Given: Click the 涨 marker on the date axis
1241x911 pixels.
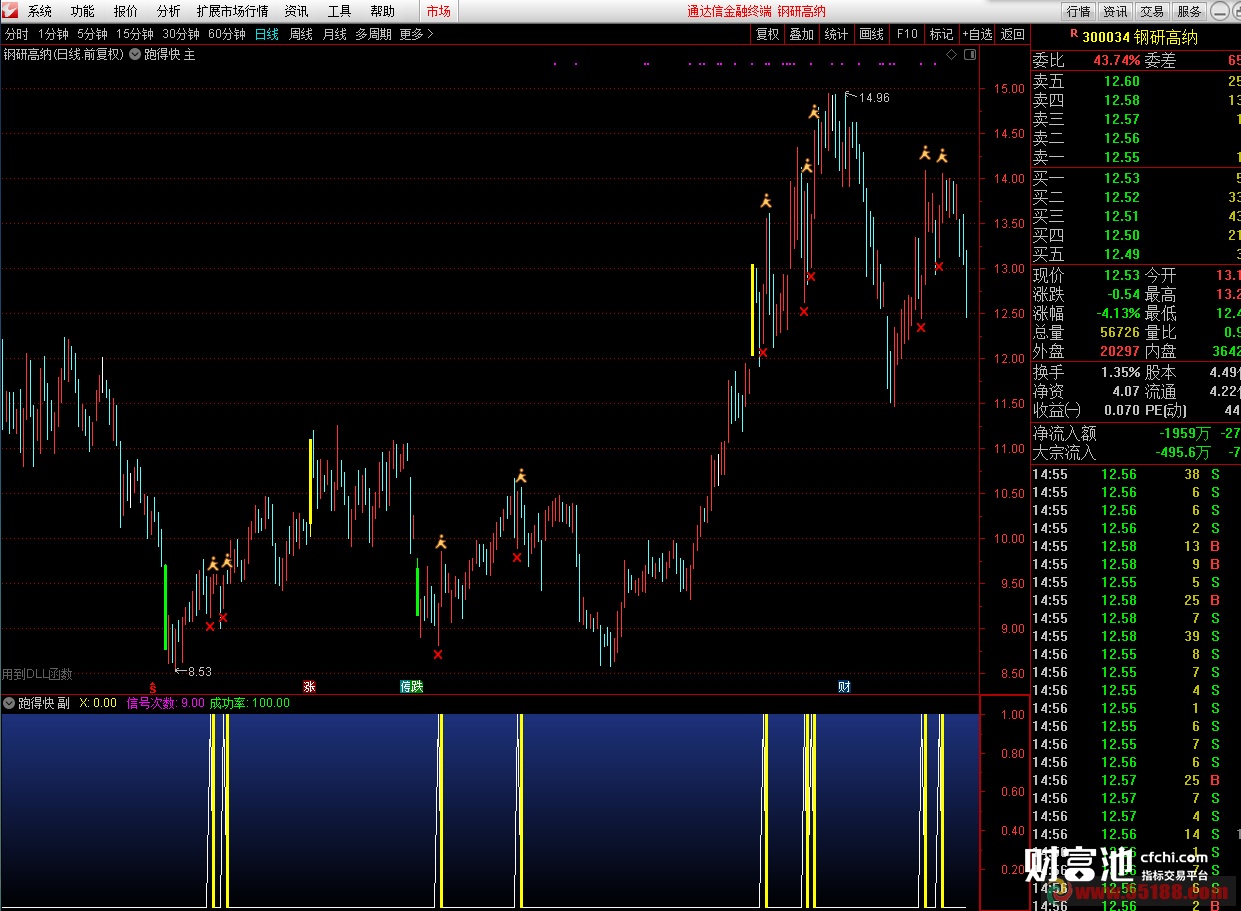Looking at the screenshot, I should click(x=309, y=687).
